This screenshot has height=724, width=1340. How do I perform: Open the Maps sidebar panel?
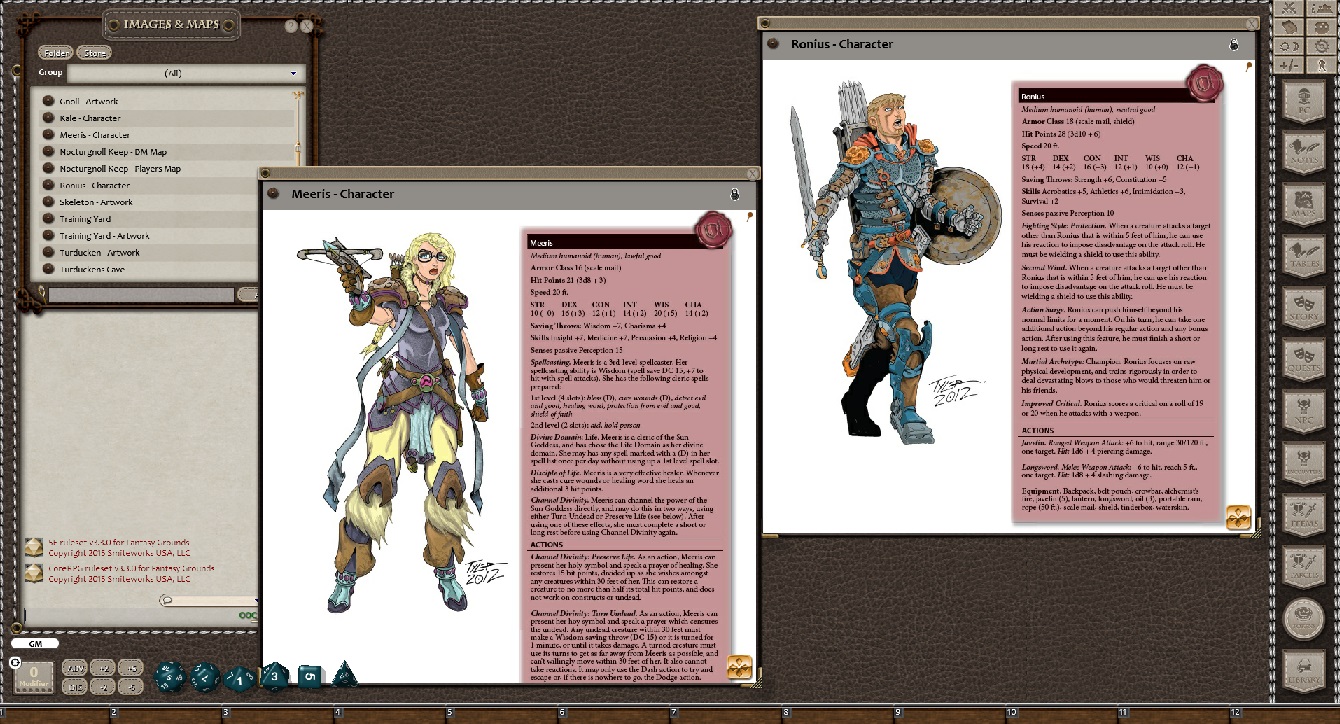click(1303, 207)
